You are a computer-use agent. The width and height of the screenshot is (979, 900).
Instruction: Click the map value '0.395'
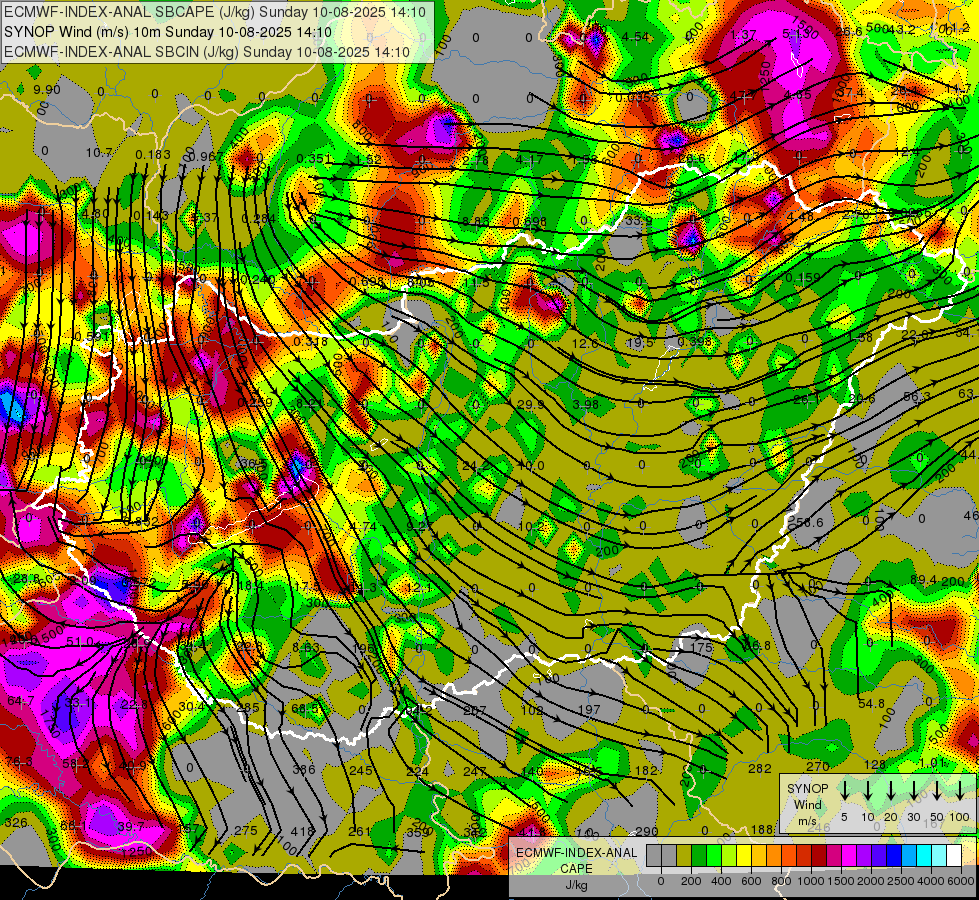click(695, 342)
